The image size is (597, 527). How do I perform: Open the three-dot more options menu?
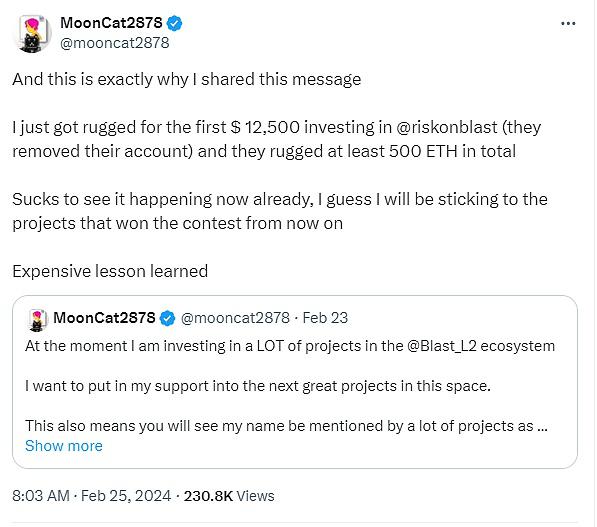(568, 24)
